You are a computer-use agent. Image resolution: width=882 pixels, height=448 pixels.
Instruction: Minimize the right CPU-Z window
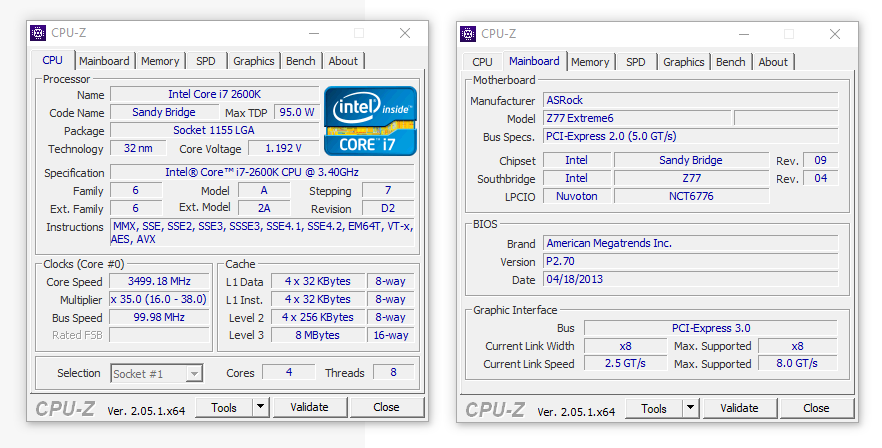[744, 34]
